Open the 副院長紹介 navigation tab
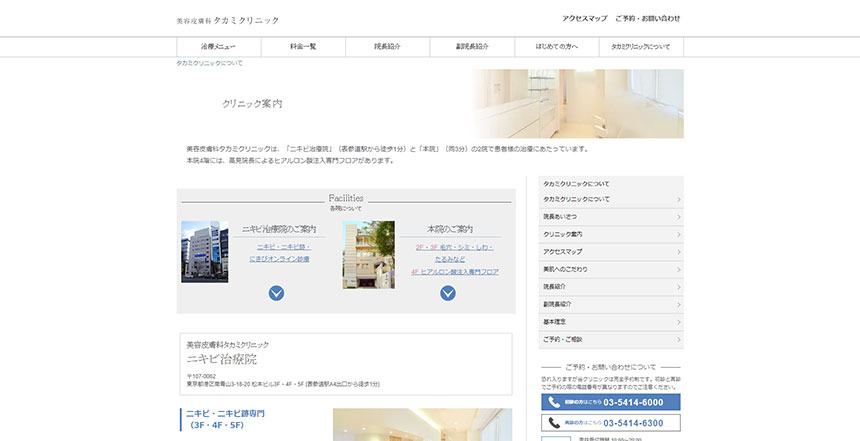 (472, 47)
